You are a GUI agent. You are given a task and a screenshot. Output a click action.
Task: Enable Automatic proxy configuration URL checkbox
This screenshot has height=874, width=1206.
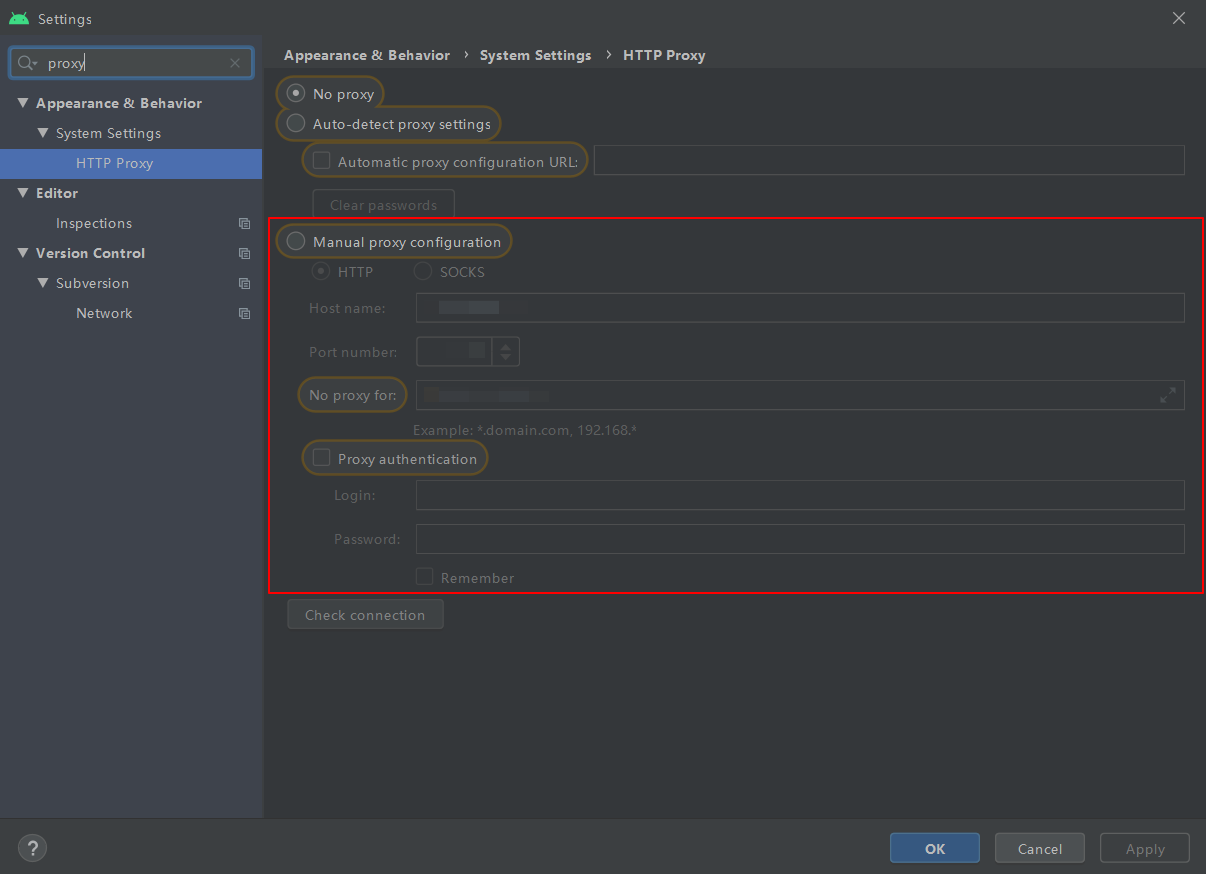point(321,160)
